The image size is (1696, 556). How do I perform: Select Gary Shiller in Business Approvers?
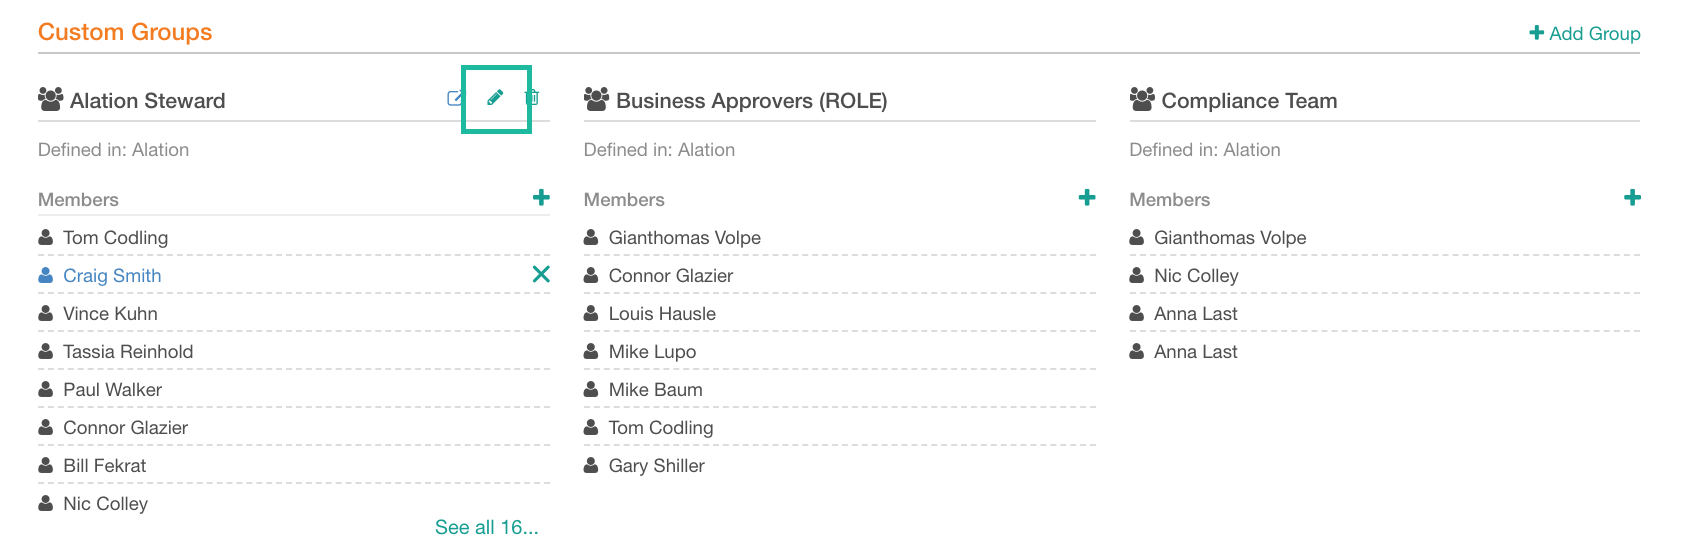840,466
